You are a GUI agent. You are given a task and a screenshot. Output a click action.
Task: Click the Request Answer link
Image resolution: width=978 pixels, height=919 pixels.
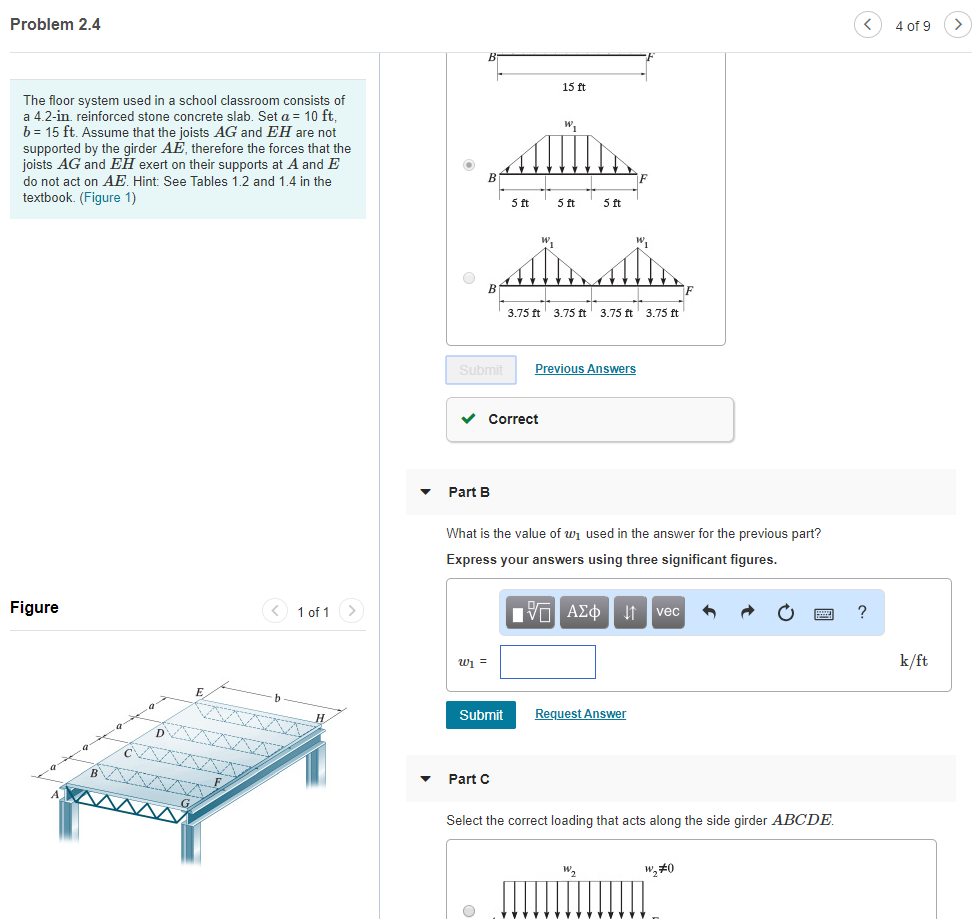[x=580, y=714]
